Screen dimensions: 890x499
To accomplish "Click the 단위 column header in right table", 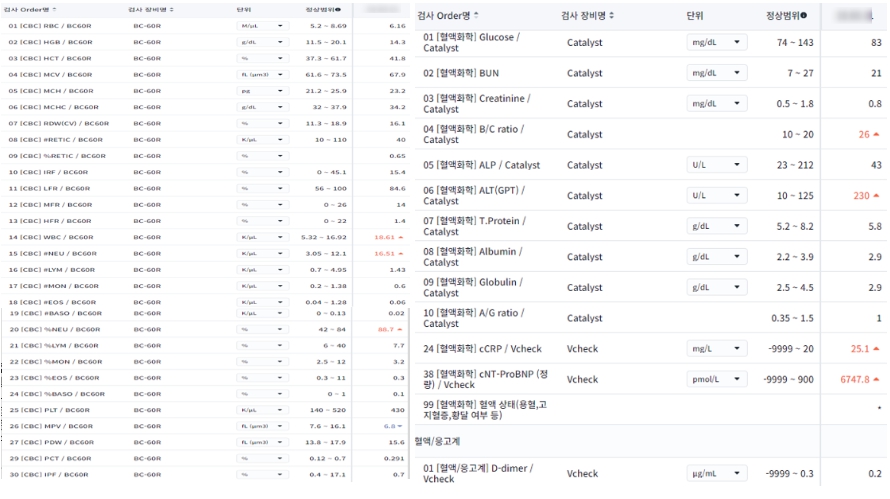I will pos(695,16).
